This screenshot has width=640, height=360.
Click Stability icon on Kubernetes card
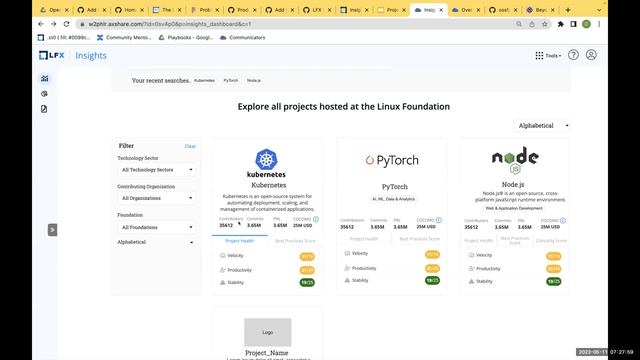(222, 282)
